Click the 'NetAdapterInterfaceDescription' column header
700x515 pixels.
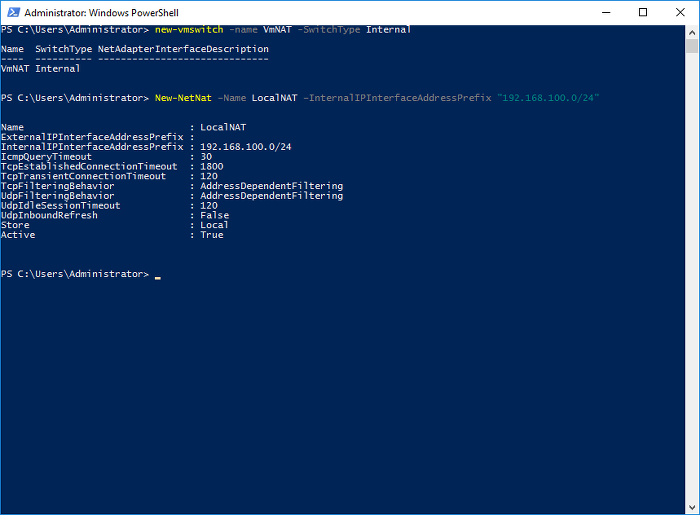pyautogui.click(x=183, y=49)
